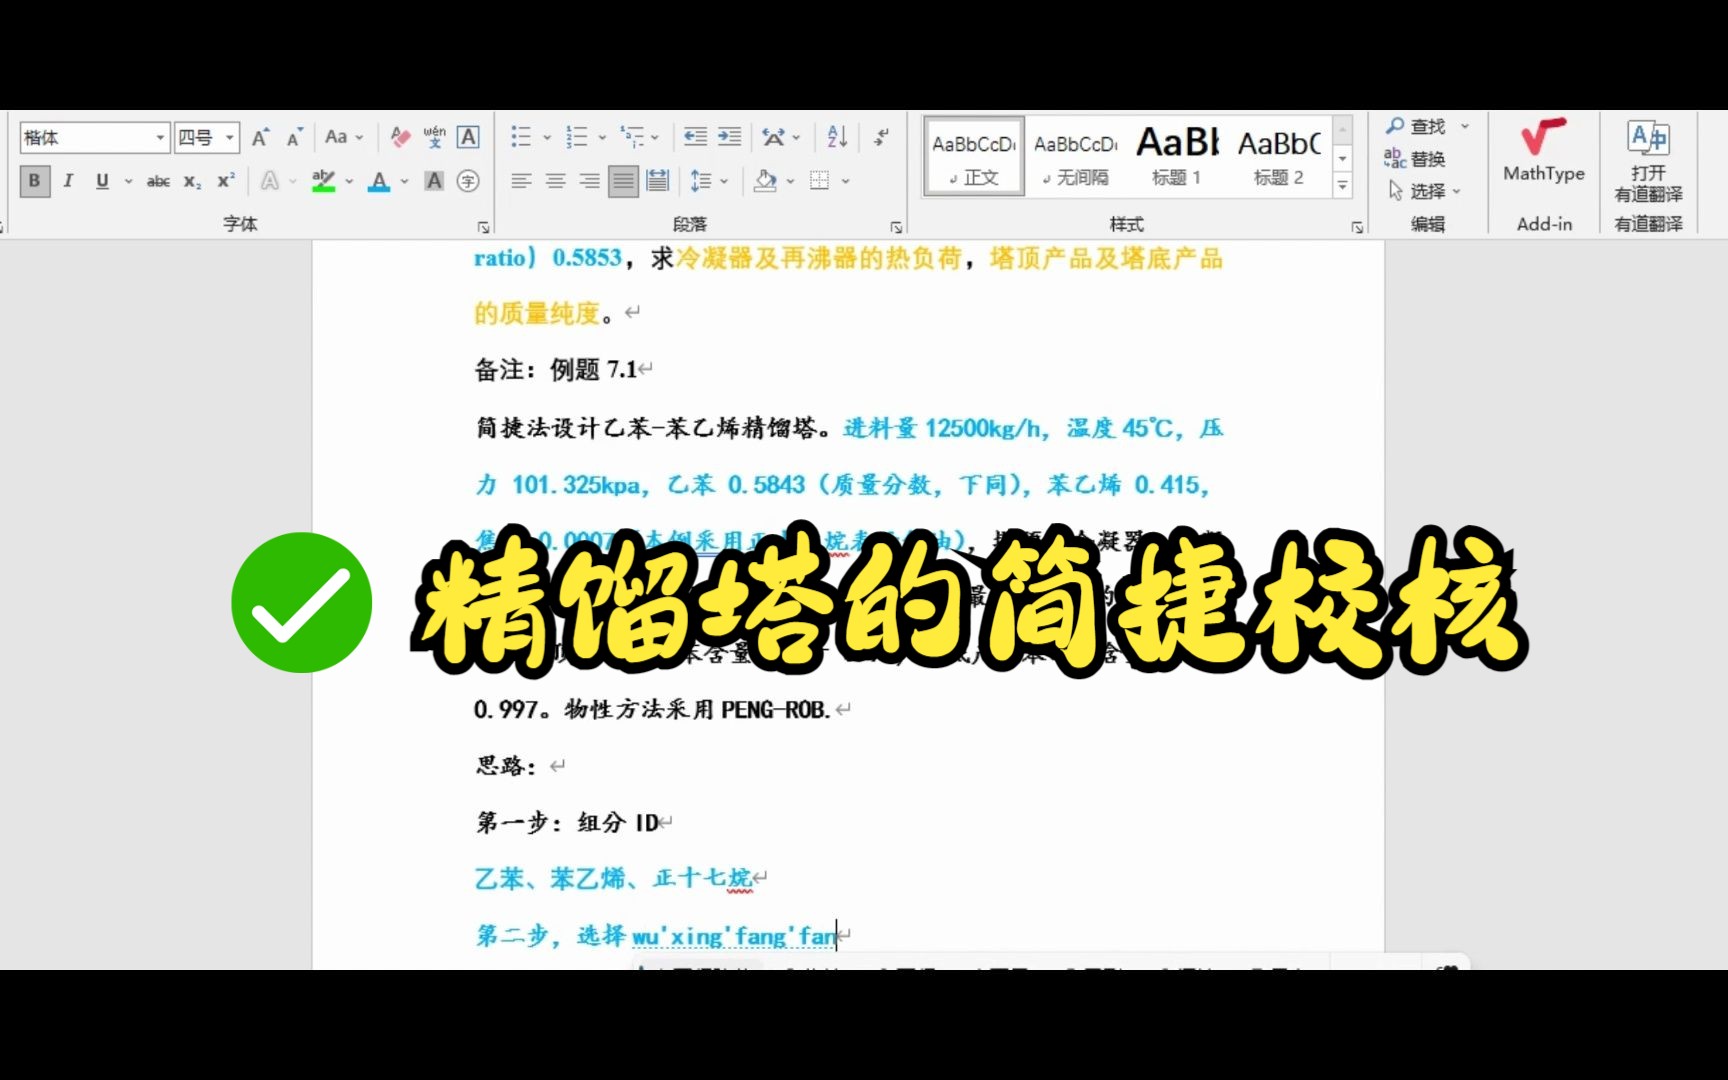Apply center paragraph alignment
The width and height of the screenshot is (1728, 1080).
[x=554, y=181]
